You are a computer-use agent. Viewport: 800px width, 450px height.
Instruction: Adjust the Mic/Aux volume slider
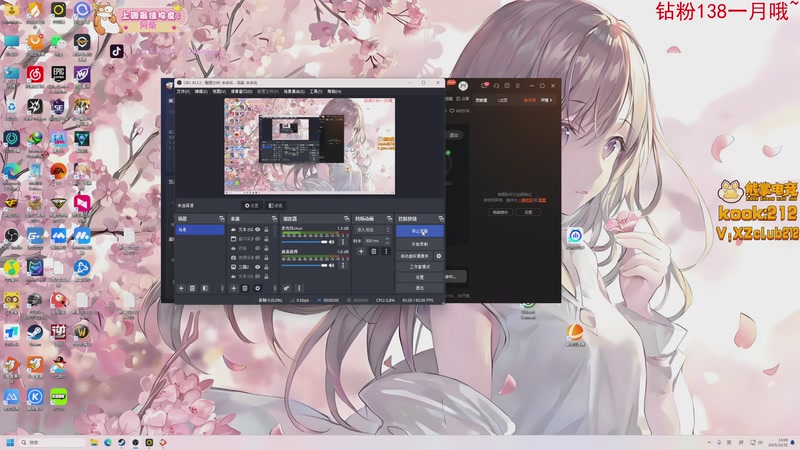coord(305,242)
